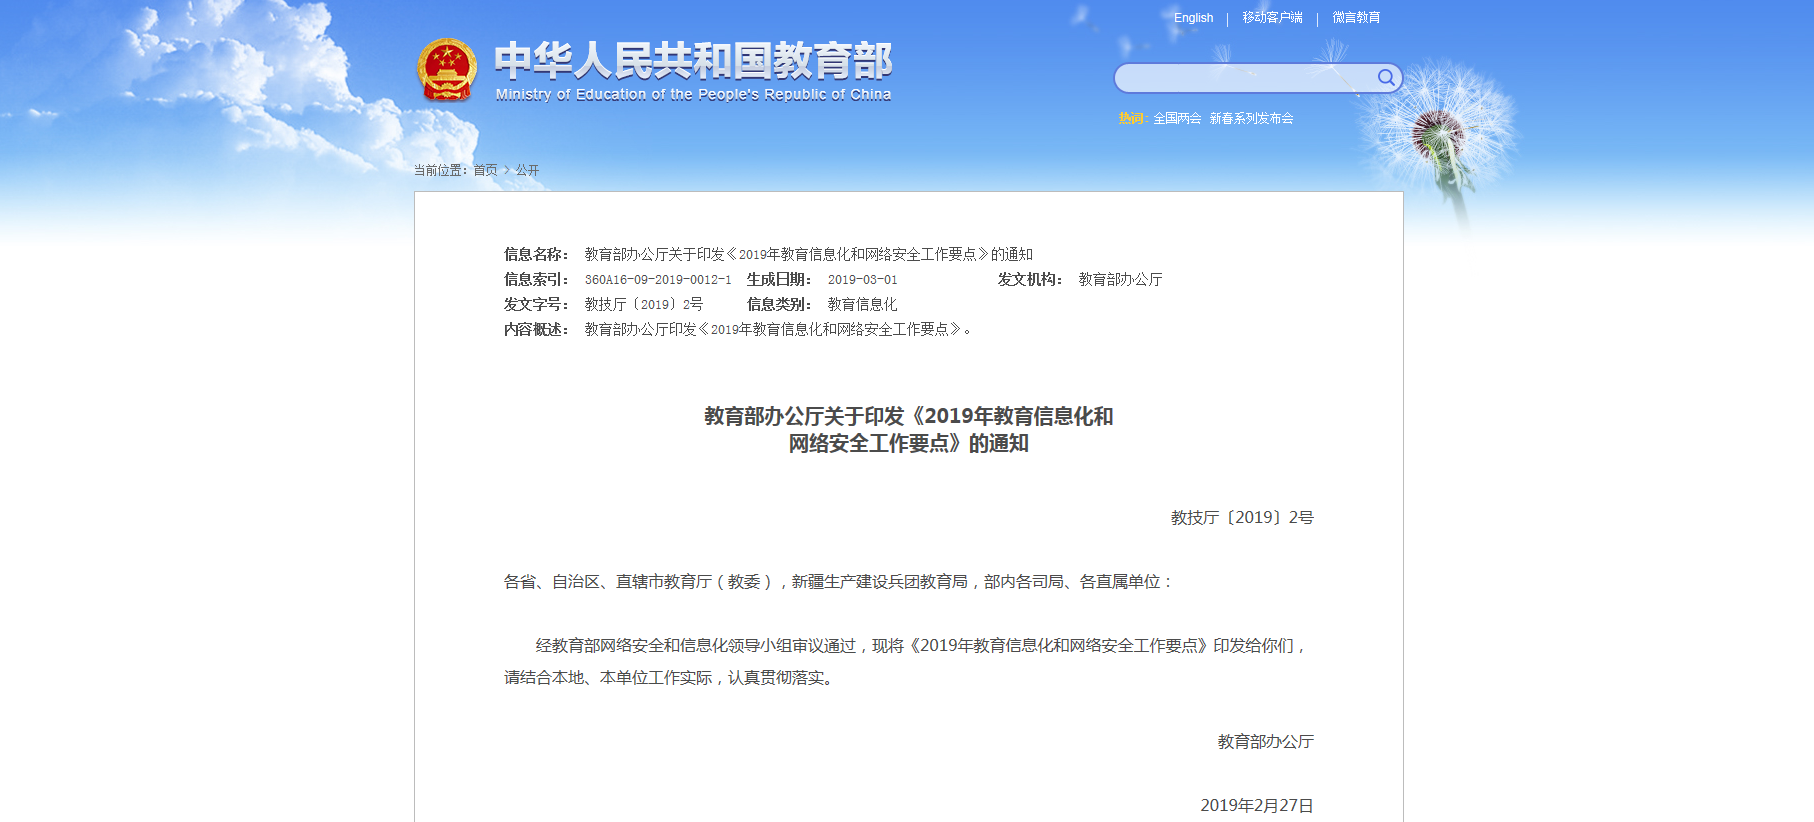This screenshot has width=1814, height=822.
Task: Click the signing date 2019年2月27日
Action: [1257, 805]
